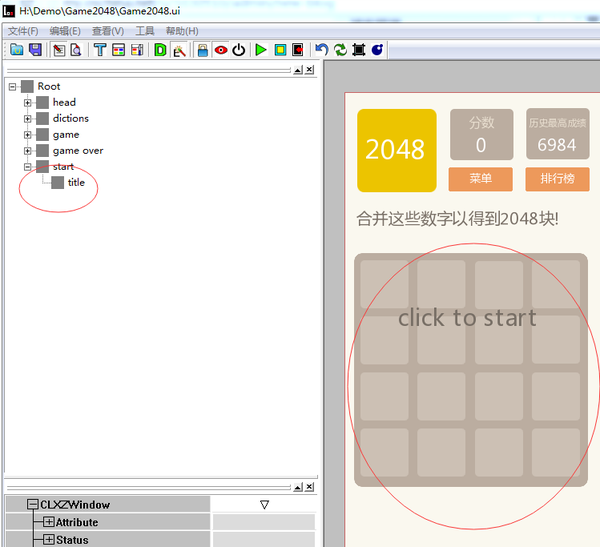Image resolution: width=600 pixels, height=547 pixels.
Task: Click the green D toolbar icon
Action: pyautogui.click(x=160, y=50)
